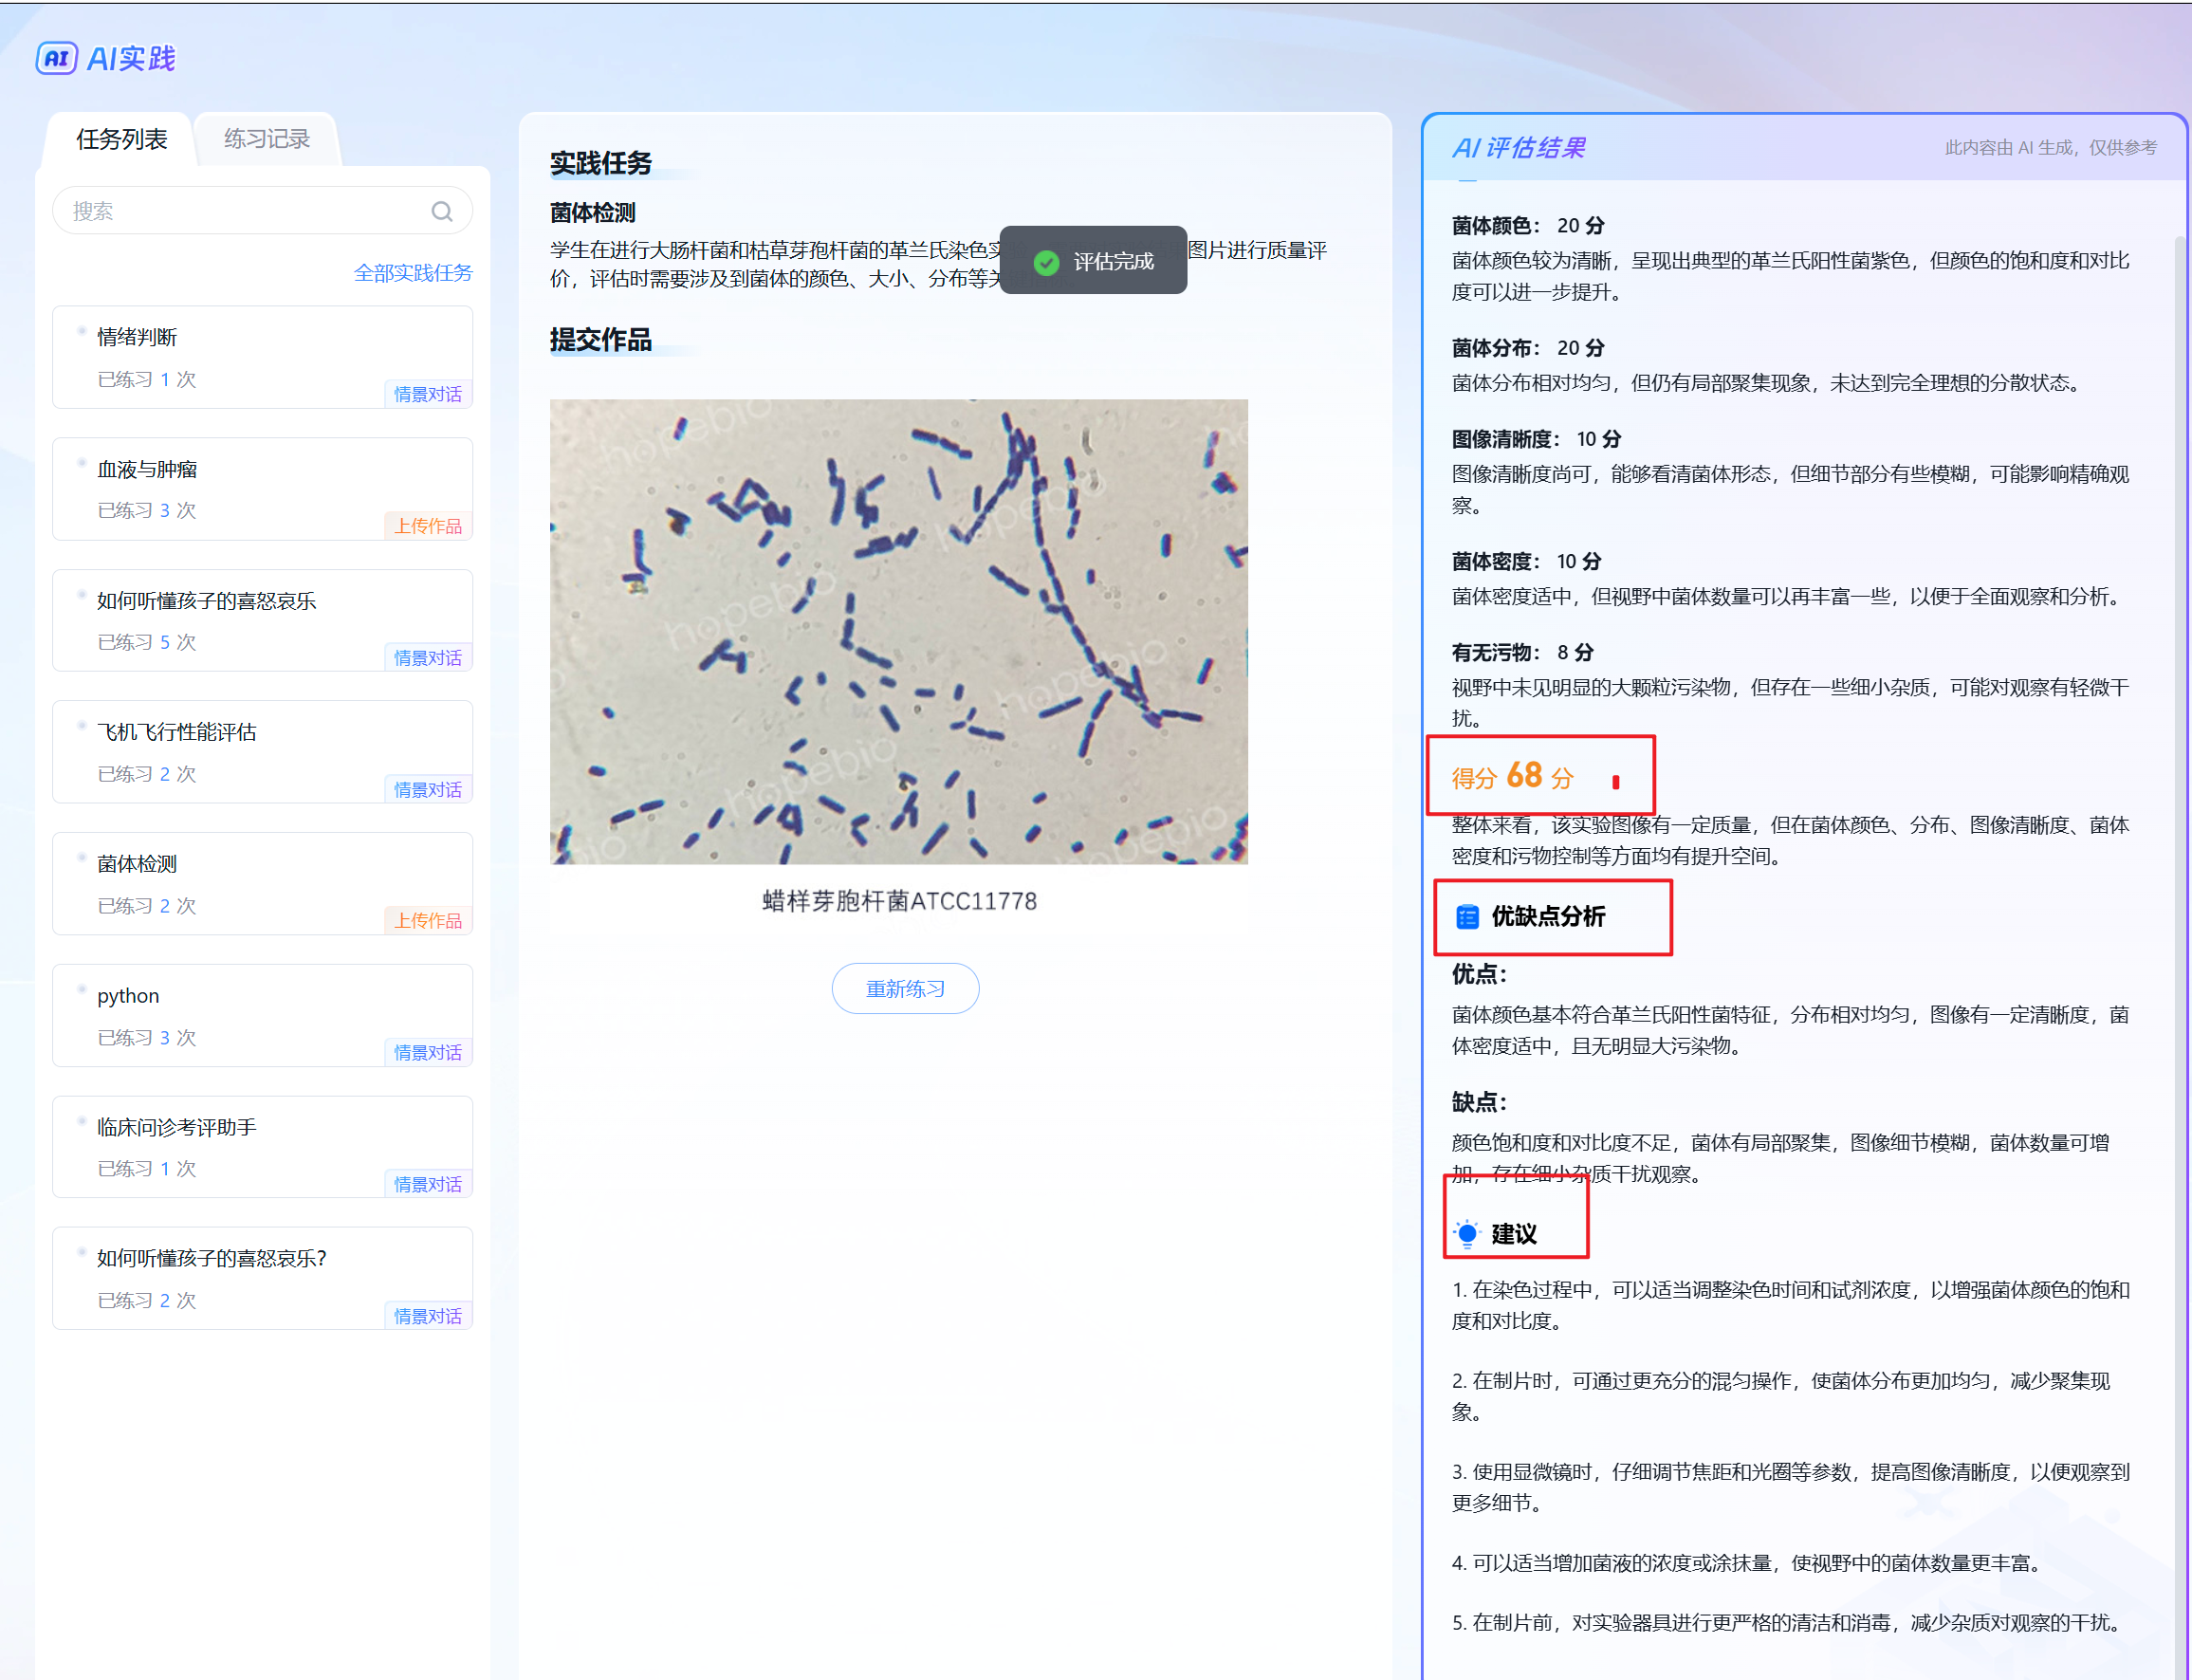Viewport: 2192px width, 1680px height.
Task: Switch to the 练习记录 tab
Action: (x=266, y=139)
